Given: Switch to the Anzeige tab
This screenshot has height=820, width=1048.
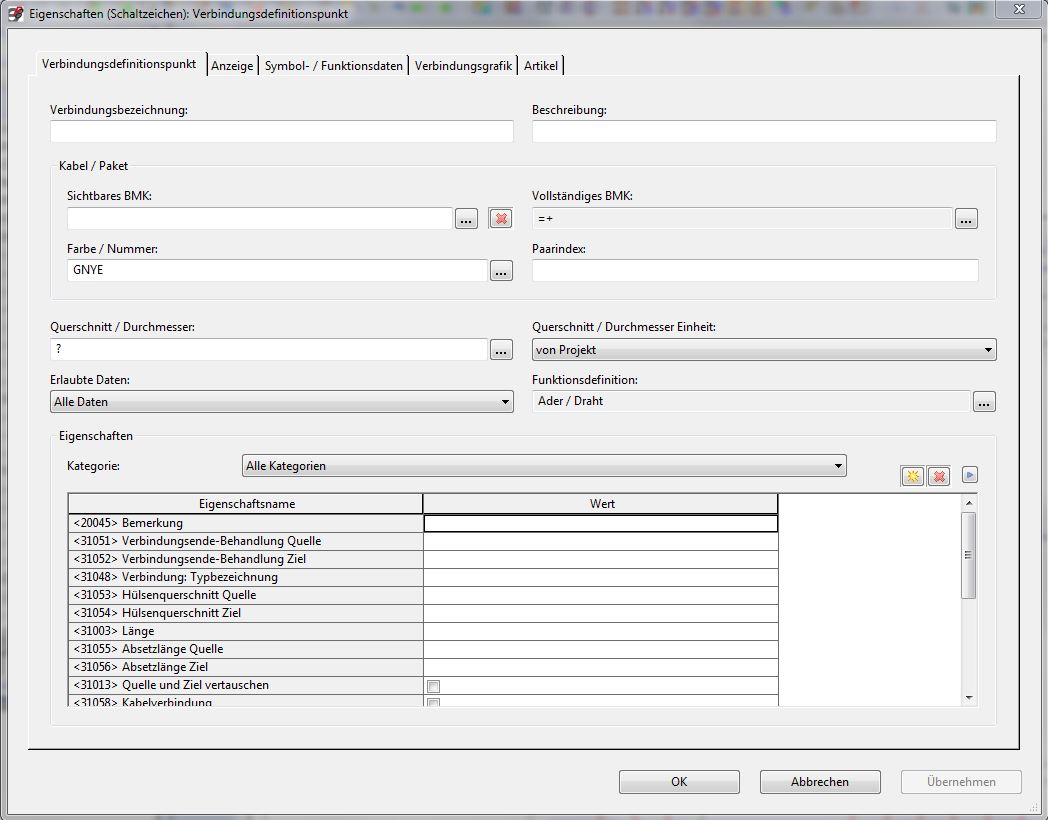Looking at the screenshot, I should 232,65.
